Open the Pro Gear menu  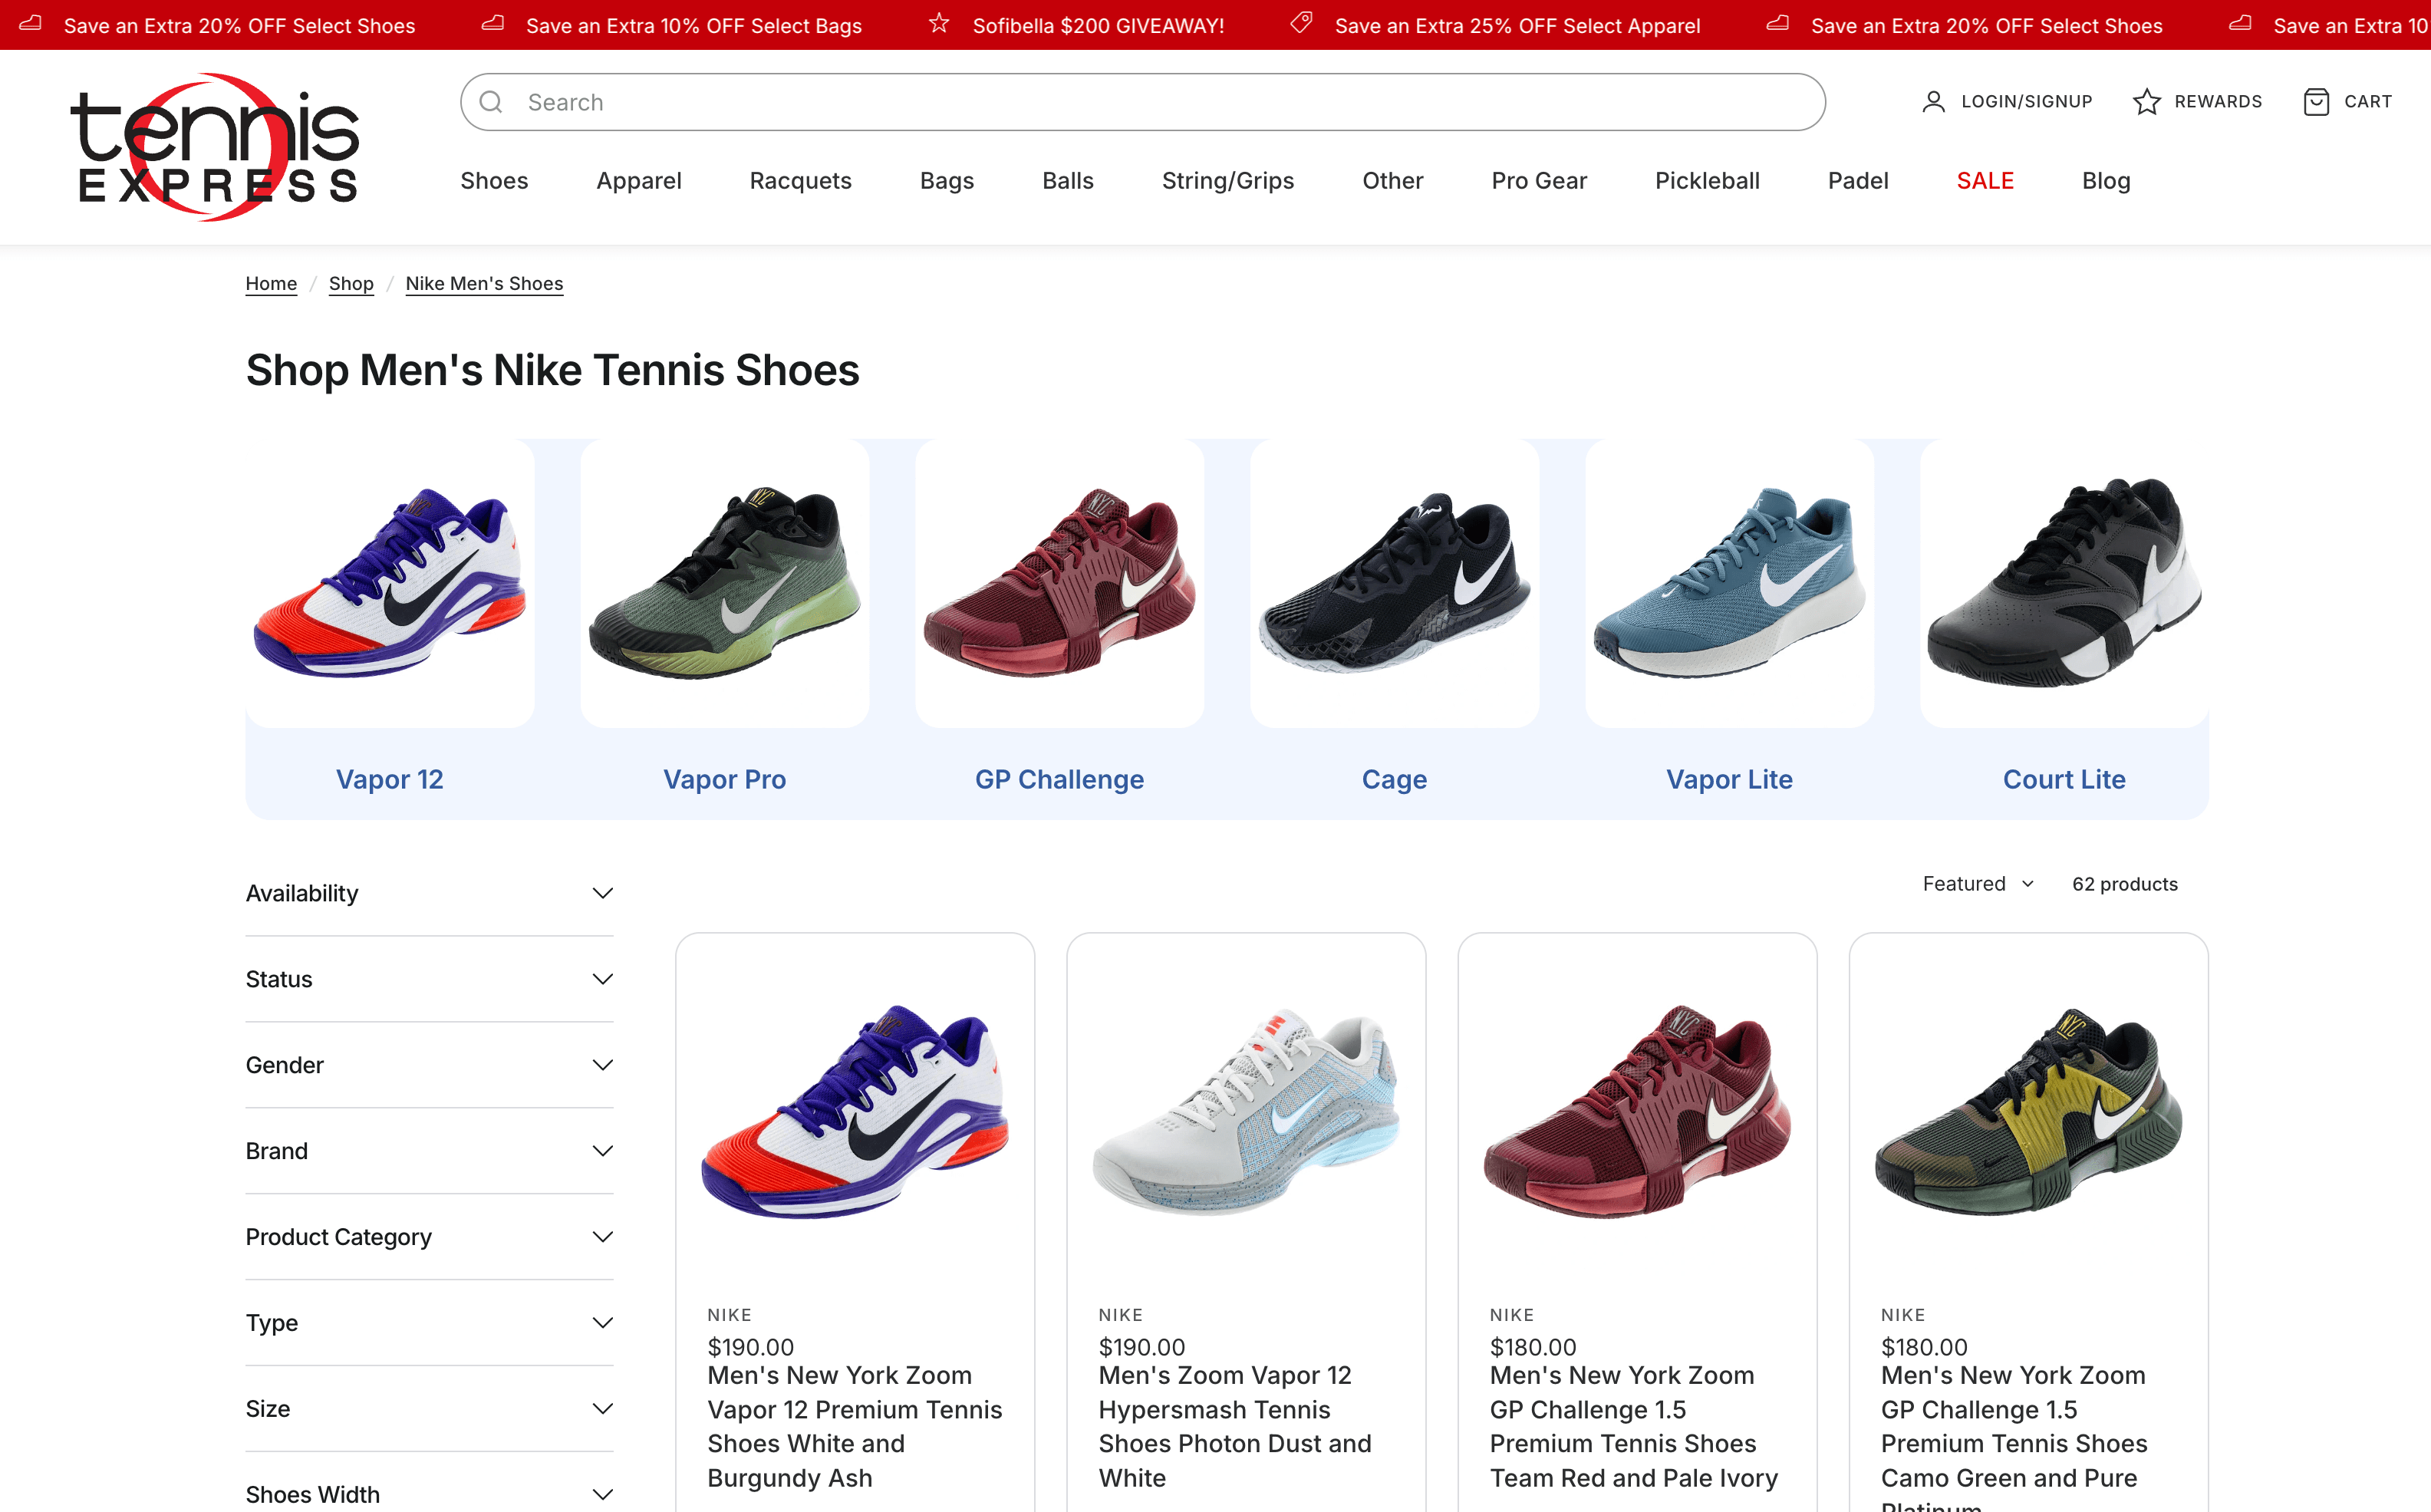point(1538,181)
